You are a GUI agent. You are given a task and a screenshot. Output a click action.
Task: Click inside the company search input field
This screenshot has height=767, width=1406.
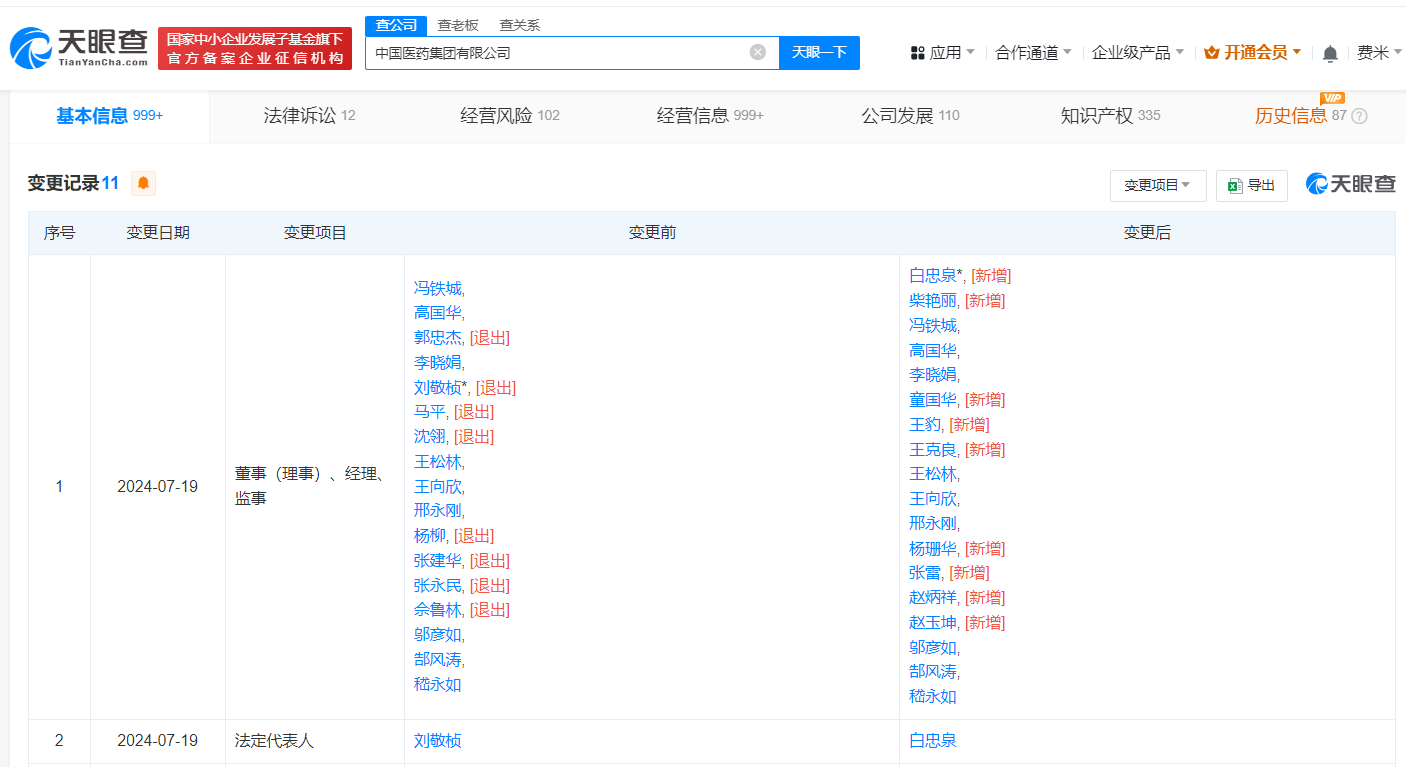pyautogui.click(x=560, y=52)
